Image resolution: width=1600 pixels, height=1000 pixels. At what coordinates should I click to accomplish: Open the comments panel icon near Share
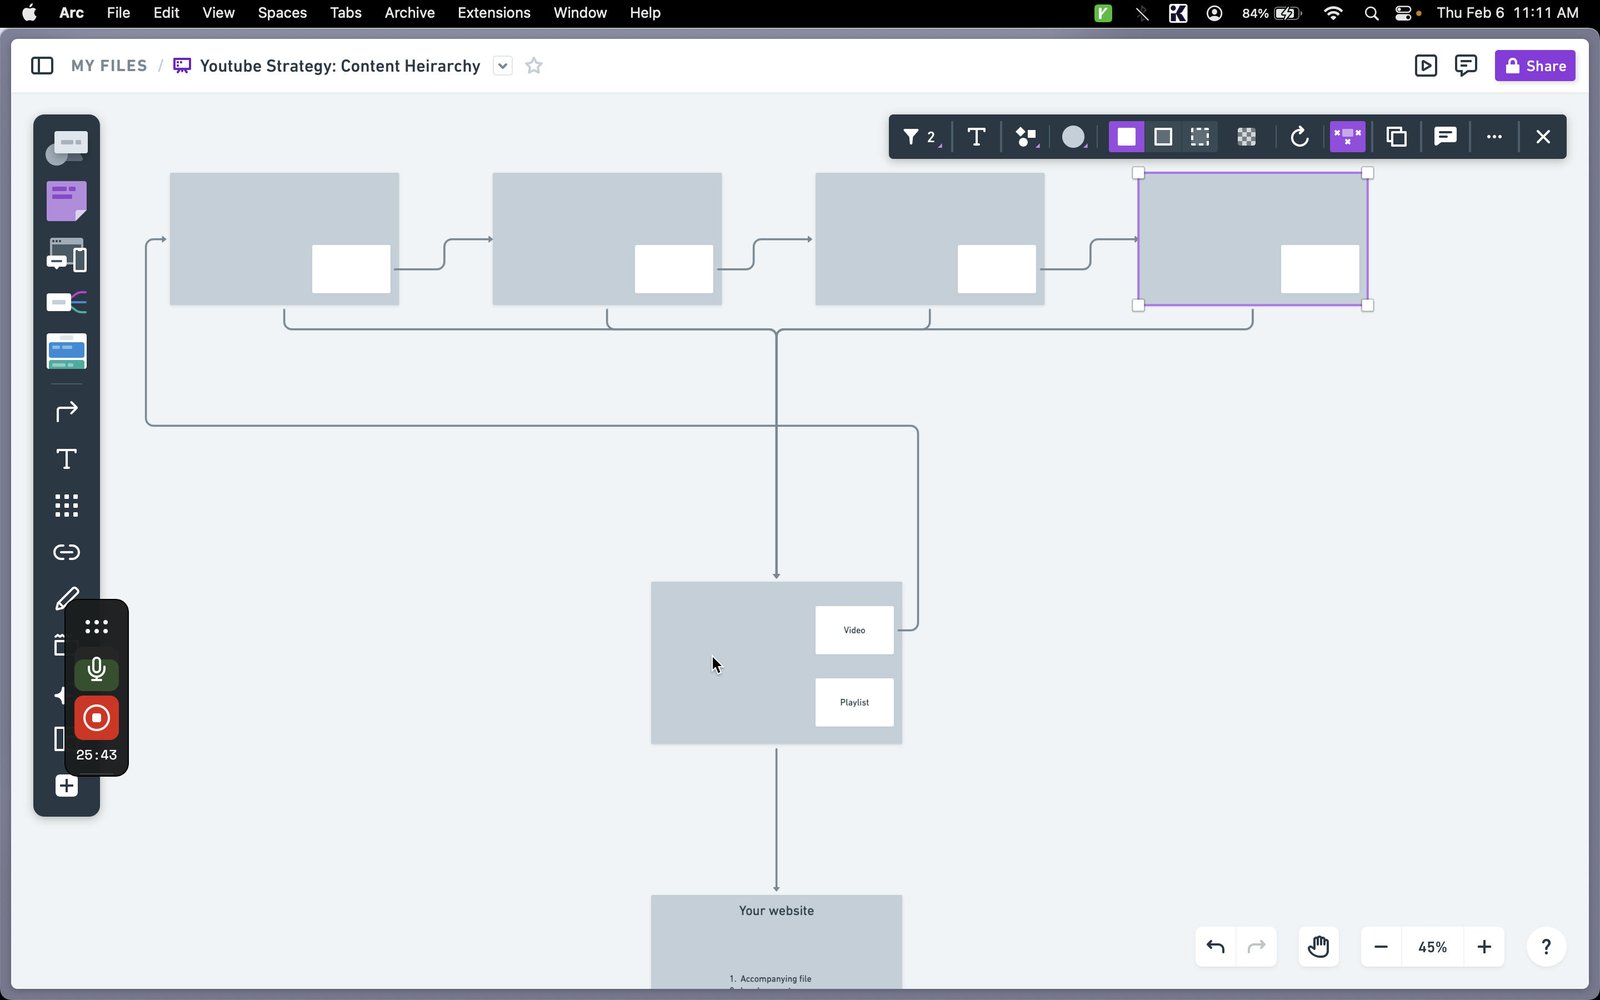(x=1465, y=66)
